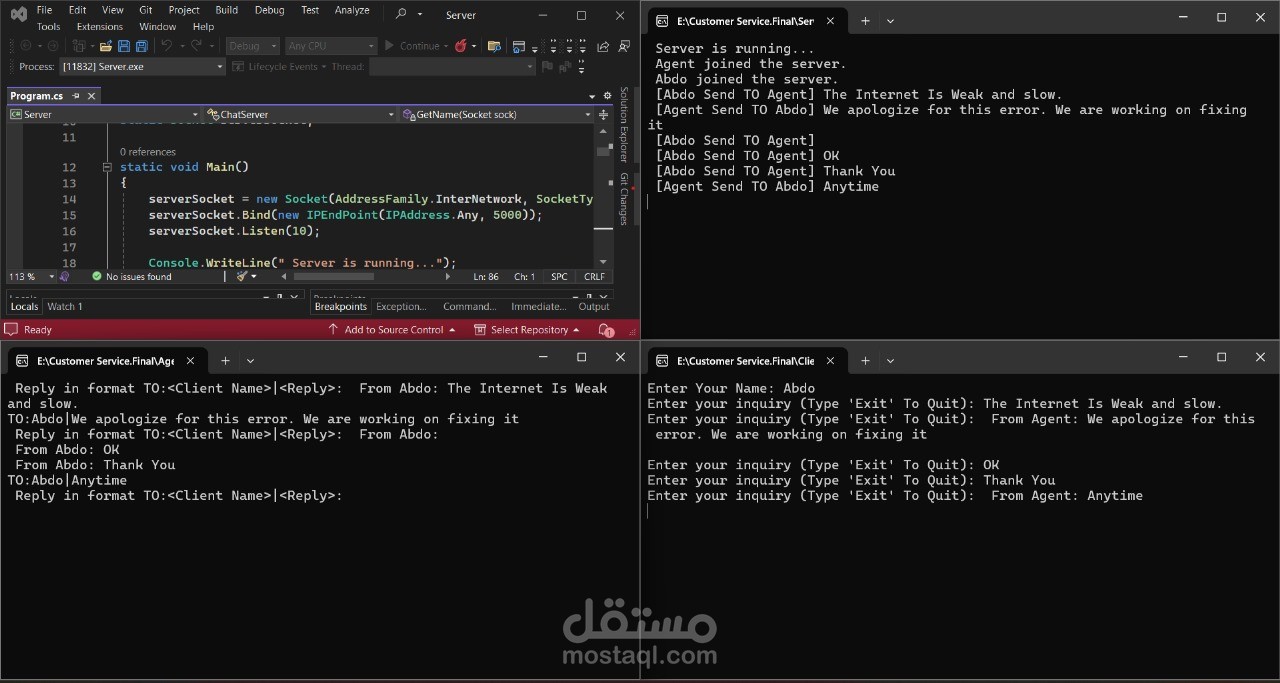The image size is (1280, 683).
Task: Open the Extensions menu
Action: coord(99,27)
